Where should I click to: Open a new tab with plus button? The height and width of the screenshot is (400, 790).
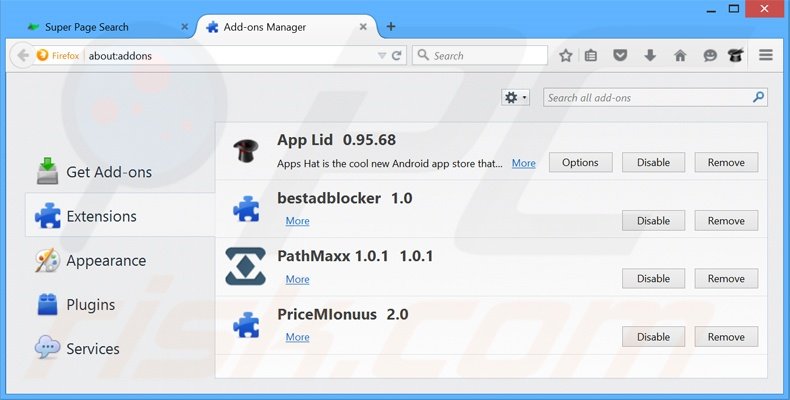click(390, 27)
